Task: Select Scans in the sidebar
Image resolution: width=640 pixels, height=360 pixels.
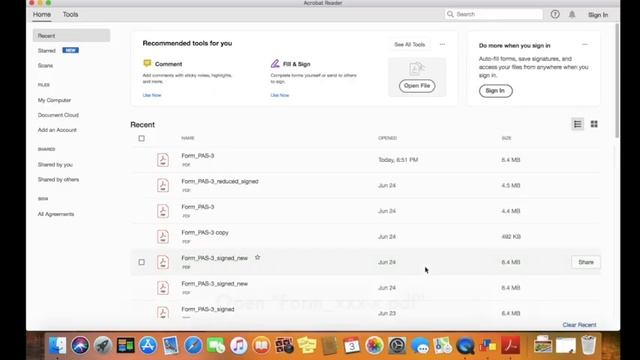Action: coord(45,65)
